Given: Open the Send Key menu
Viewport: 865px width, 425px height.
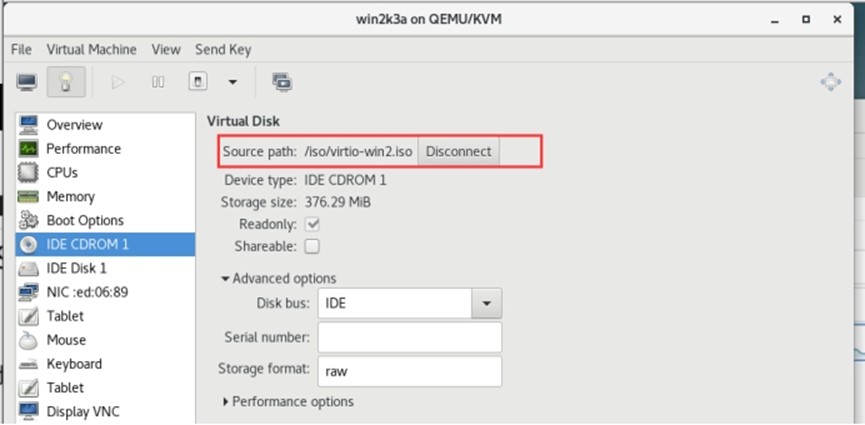Looking at the screenshot, I should 223,49.
